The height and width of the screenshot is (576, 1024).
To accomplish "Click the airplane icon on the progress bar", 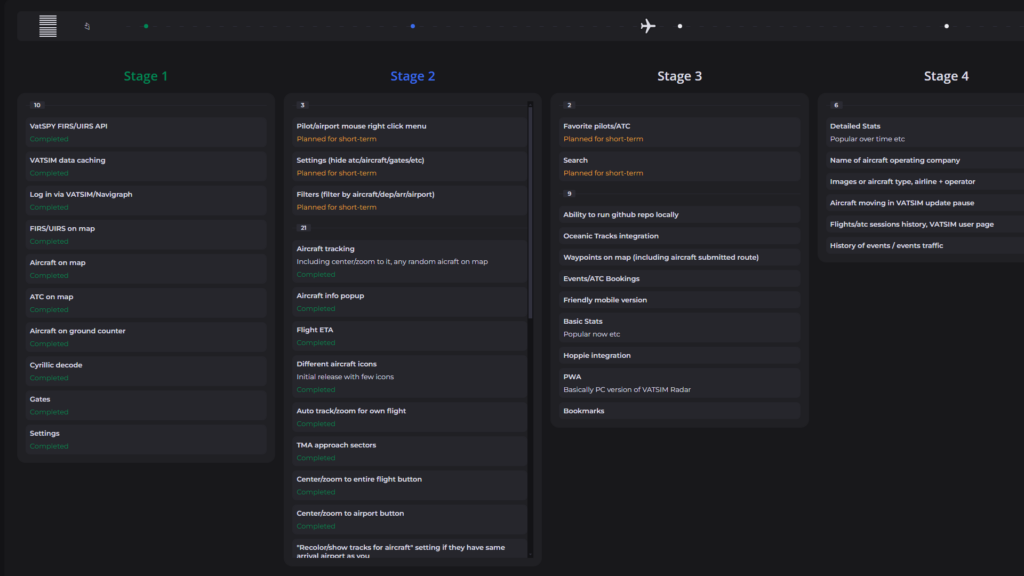I will pyautogui.click(x=648, y=26).
